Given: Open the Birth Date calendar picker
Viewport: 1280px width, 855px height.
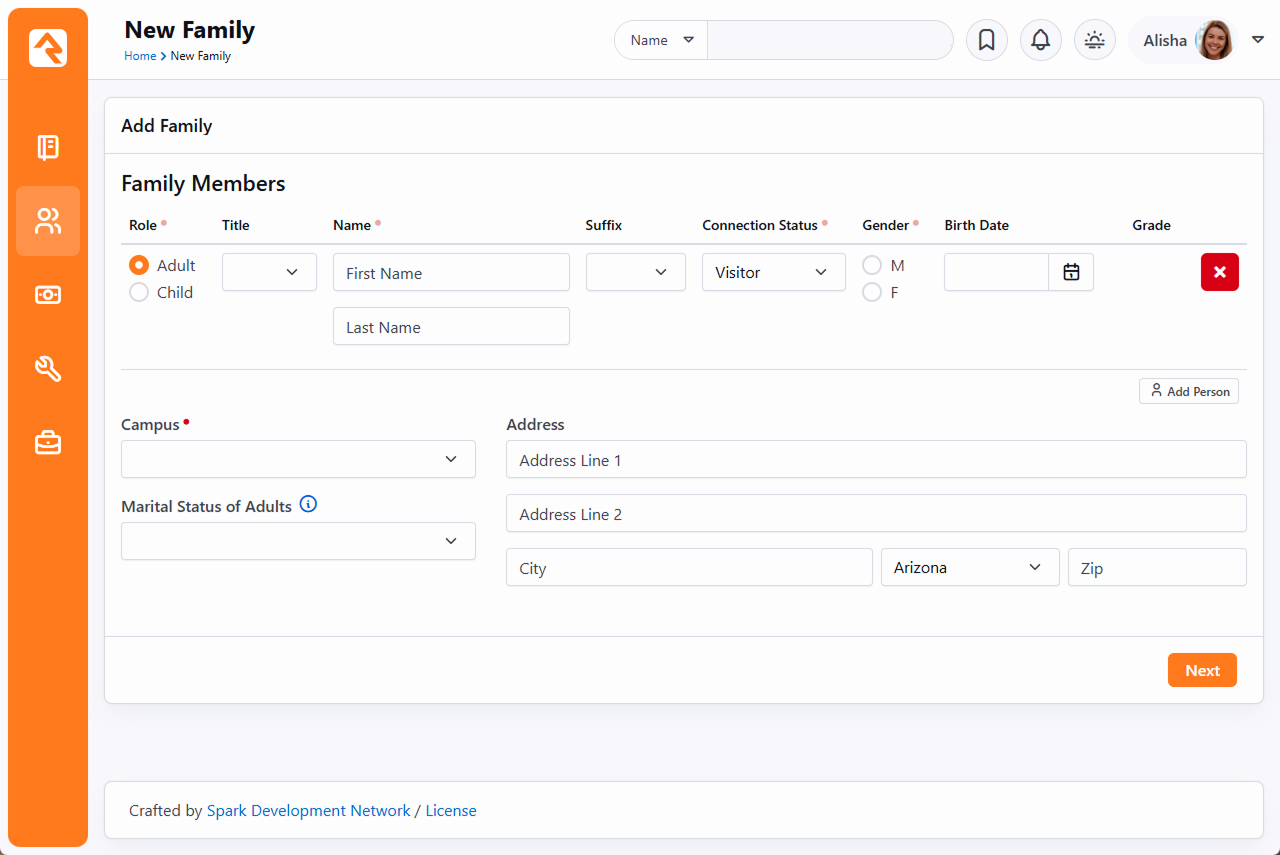Looking at the screenshot, I should coord(1071,272).
